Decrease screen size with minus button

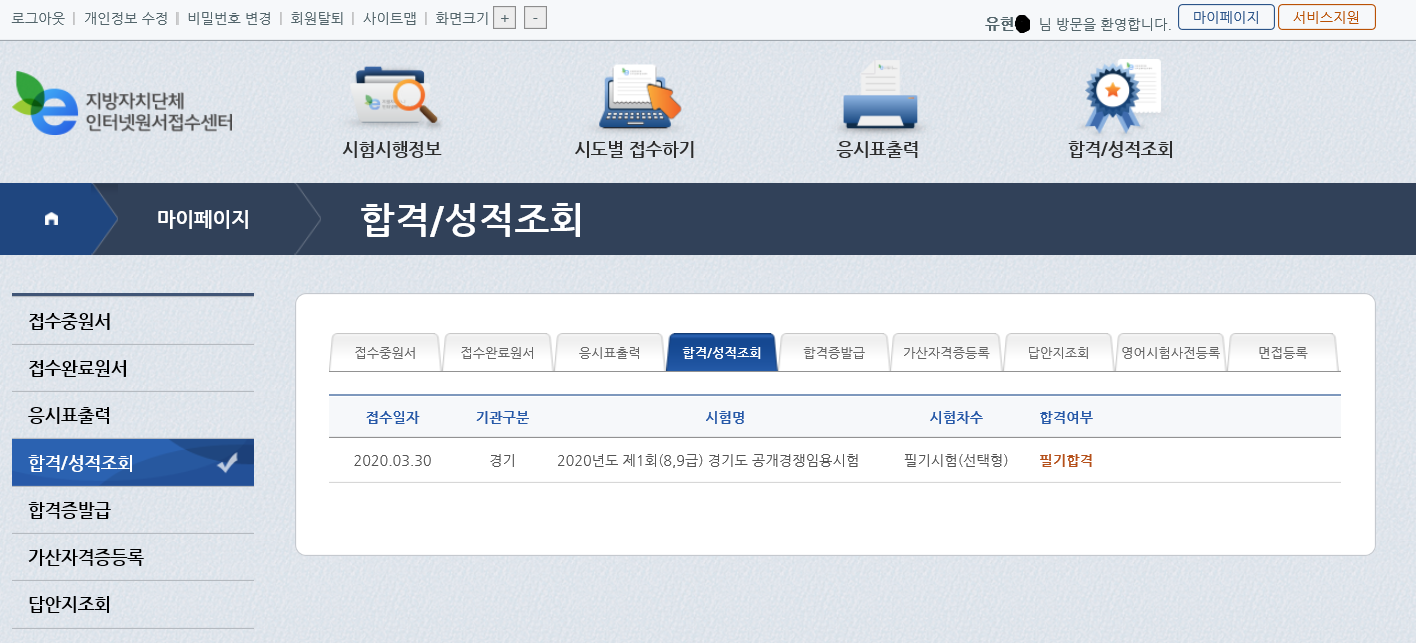click(x=535, y=18)
